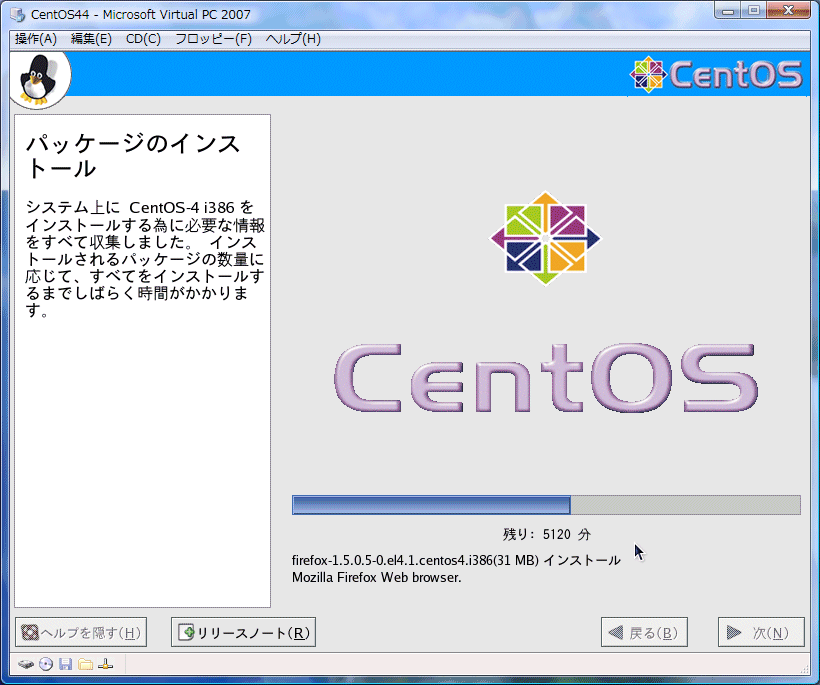This screenshot has height=685, width=820.
Task: Click the window resize grip corner
Action: pyautogui.click(x=805, y=669)
